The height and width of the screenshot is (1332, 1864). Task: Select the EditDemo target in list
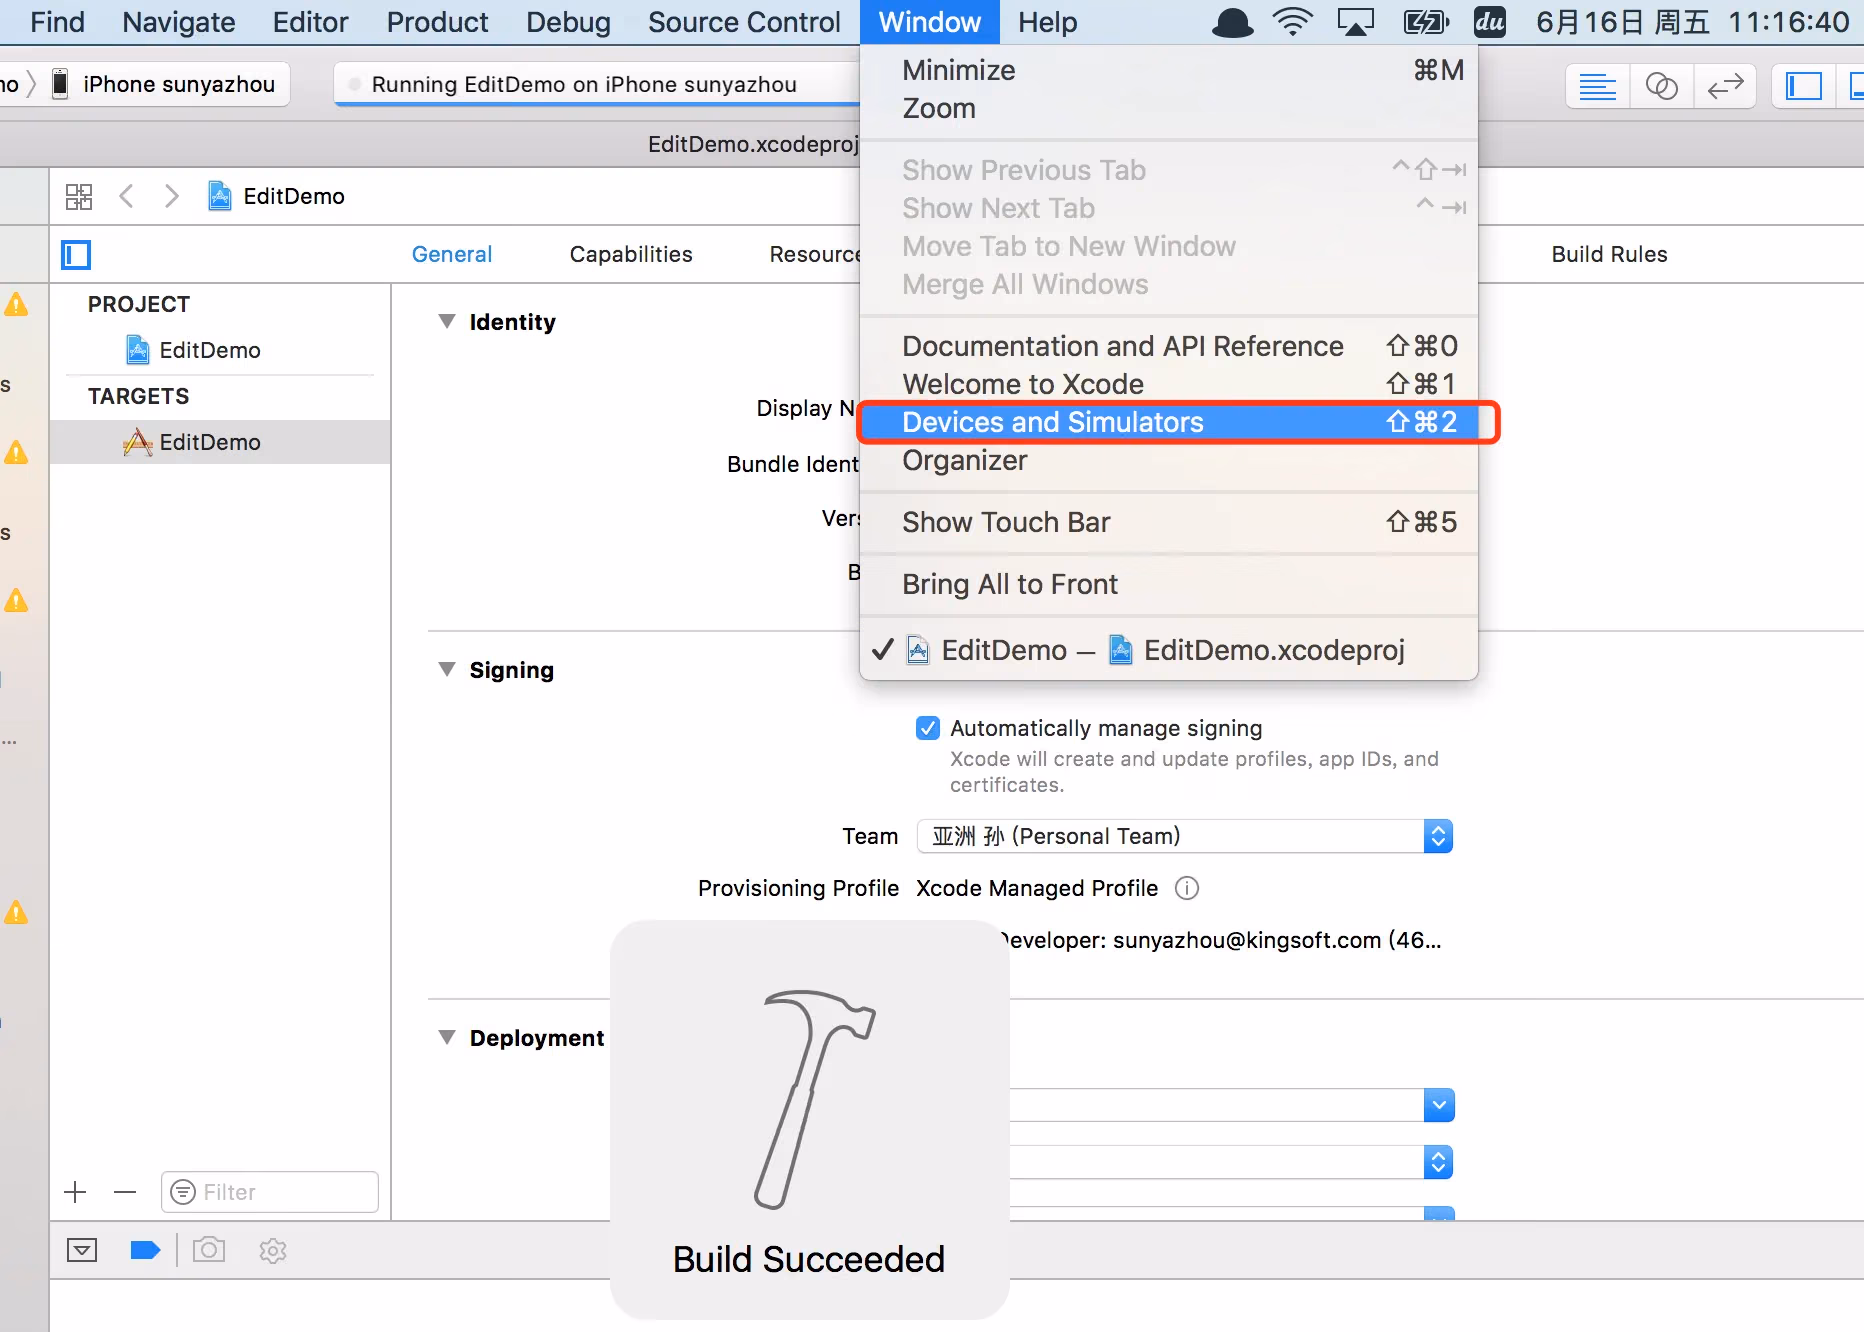(210, 442)
